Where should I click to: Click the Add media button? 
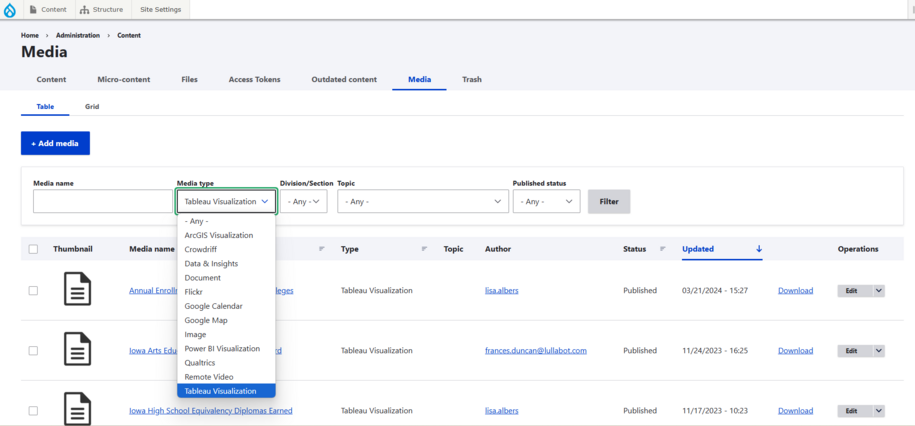(x=55, y=143)
